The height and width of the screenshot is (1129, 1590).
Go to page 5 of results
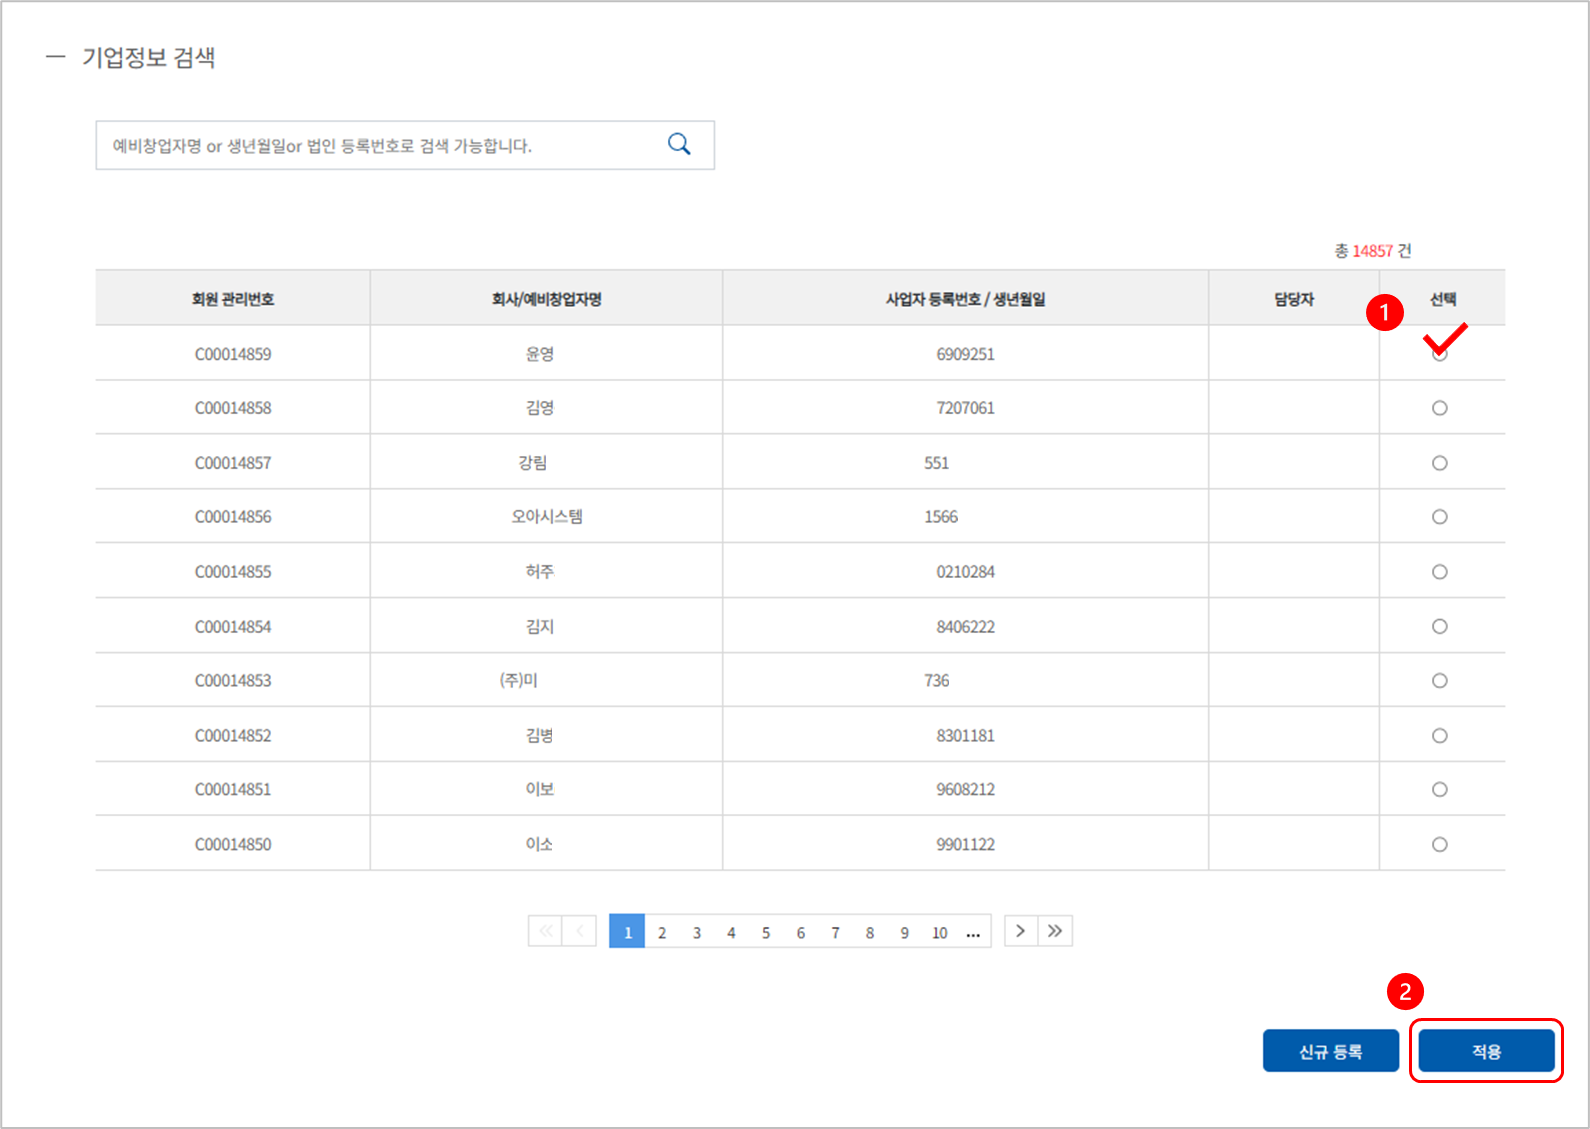[x=766, y=932]
